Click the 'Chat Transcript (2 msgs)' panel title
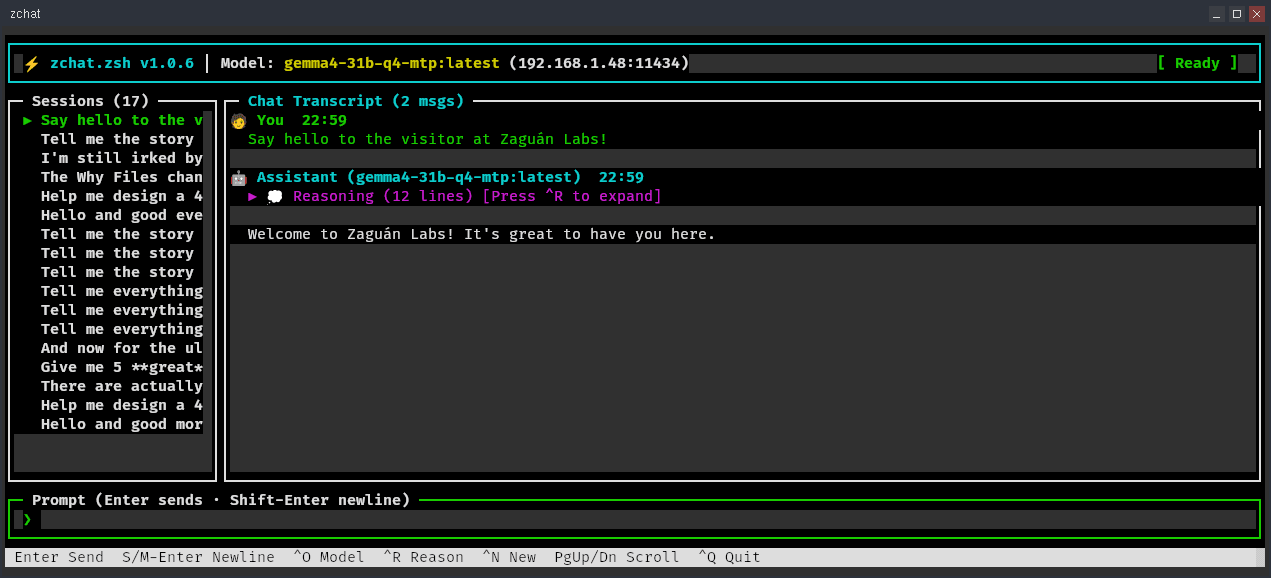1271x578 pixels. pyautogui.click(x=356, y=101)
